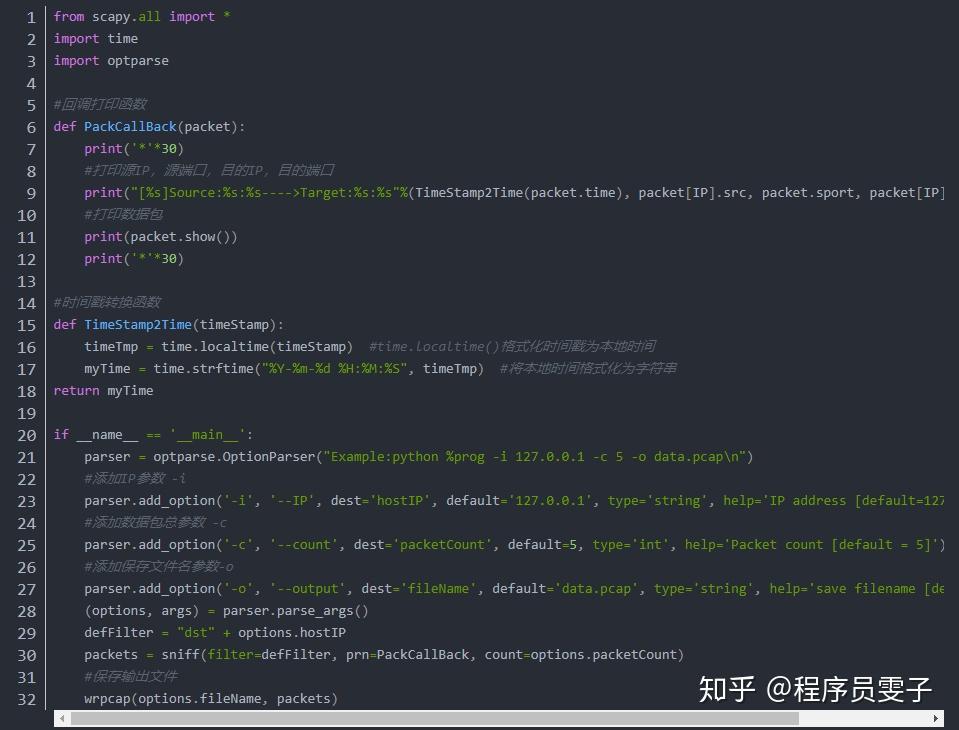Click the if __name__ == '__main__' line
Viewport: 959px width, 730px height.
(x=153, y=435)
